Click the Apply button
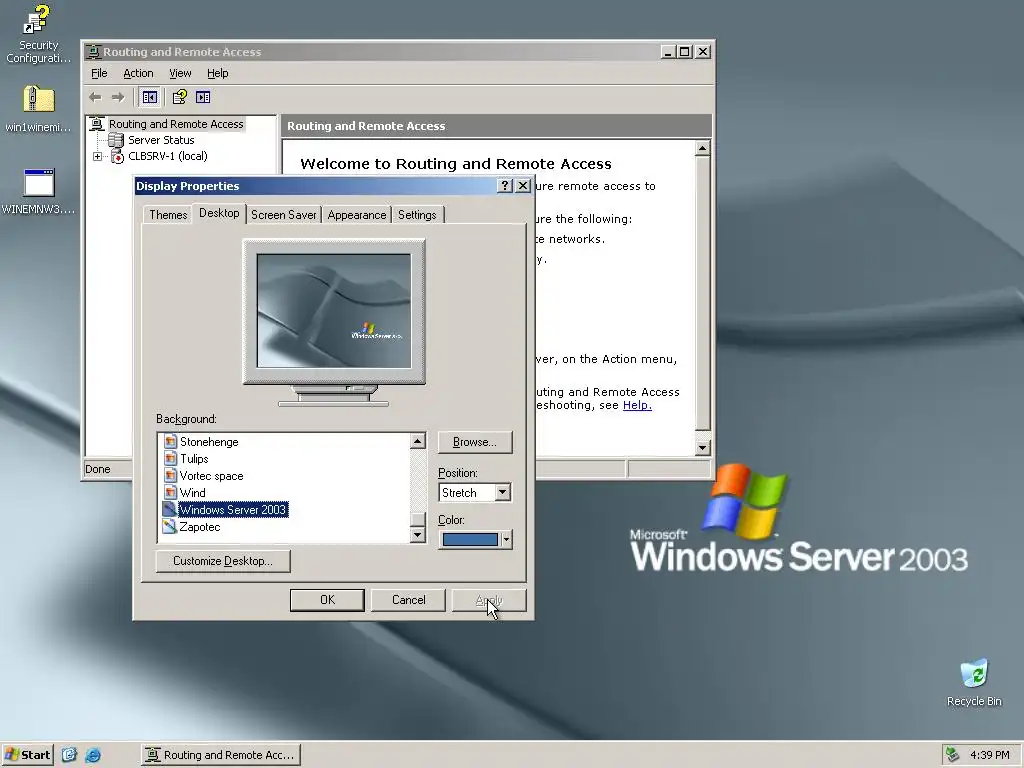This screenshot has width=1024, height=768. pyautogui.click(x=488, y=600)
